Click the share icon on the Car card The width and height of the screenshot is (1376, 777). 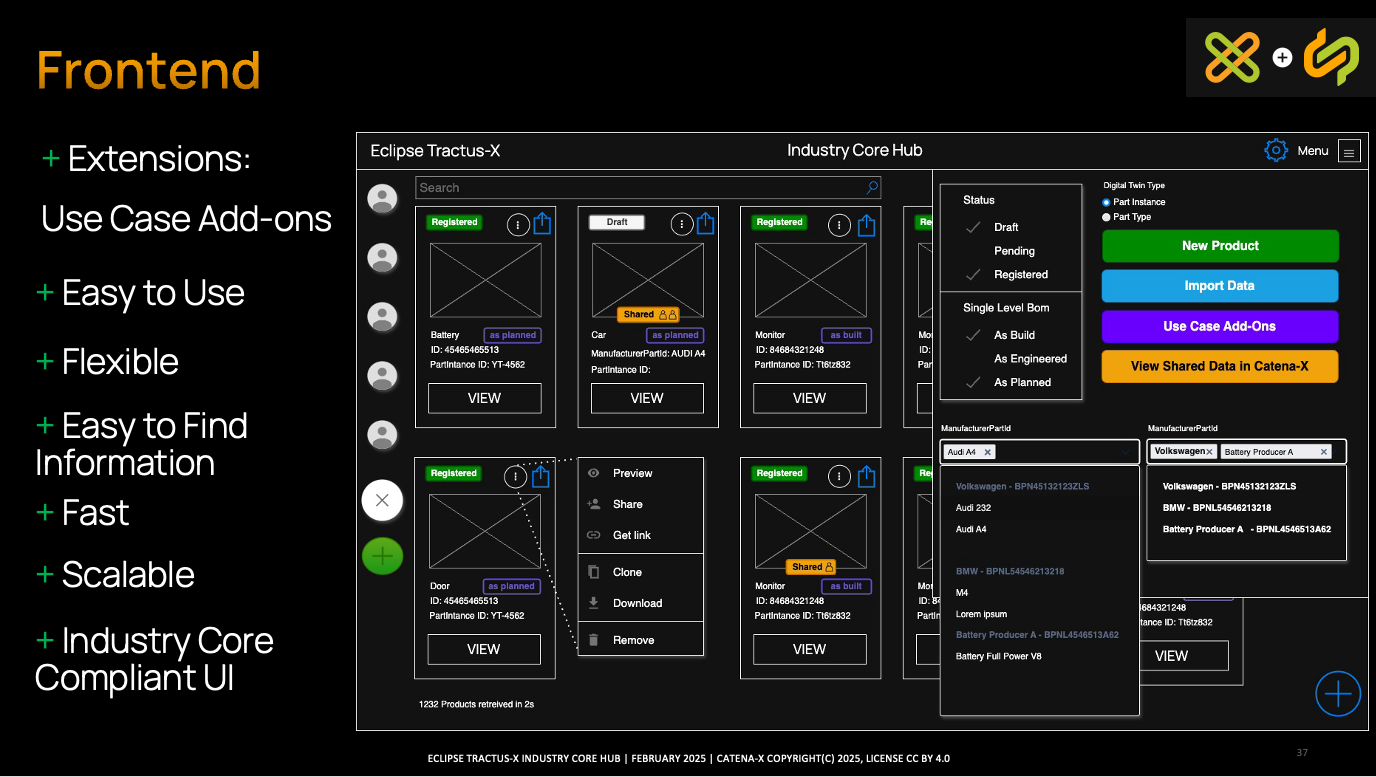705,223
